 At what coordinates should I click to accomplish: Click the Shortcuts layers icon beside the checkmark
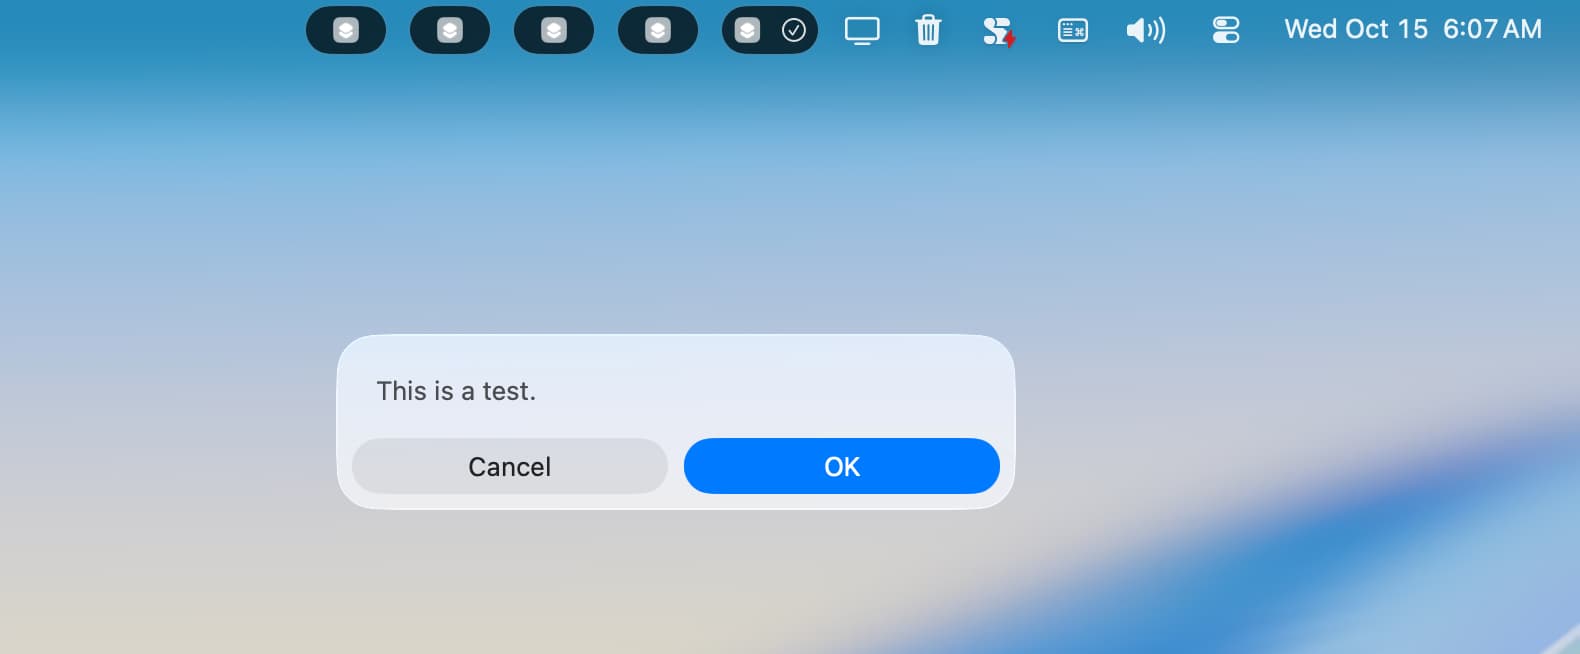click(x=747, y=30)
